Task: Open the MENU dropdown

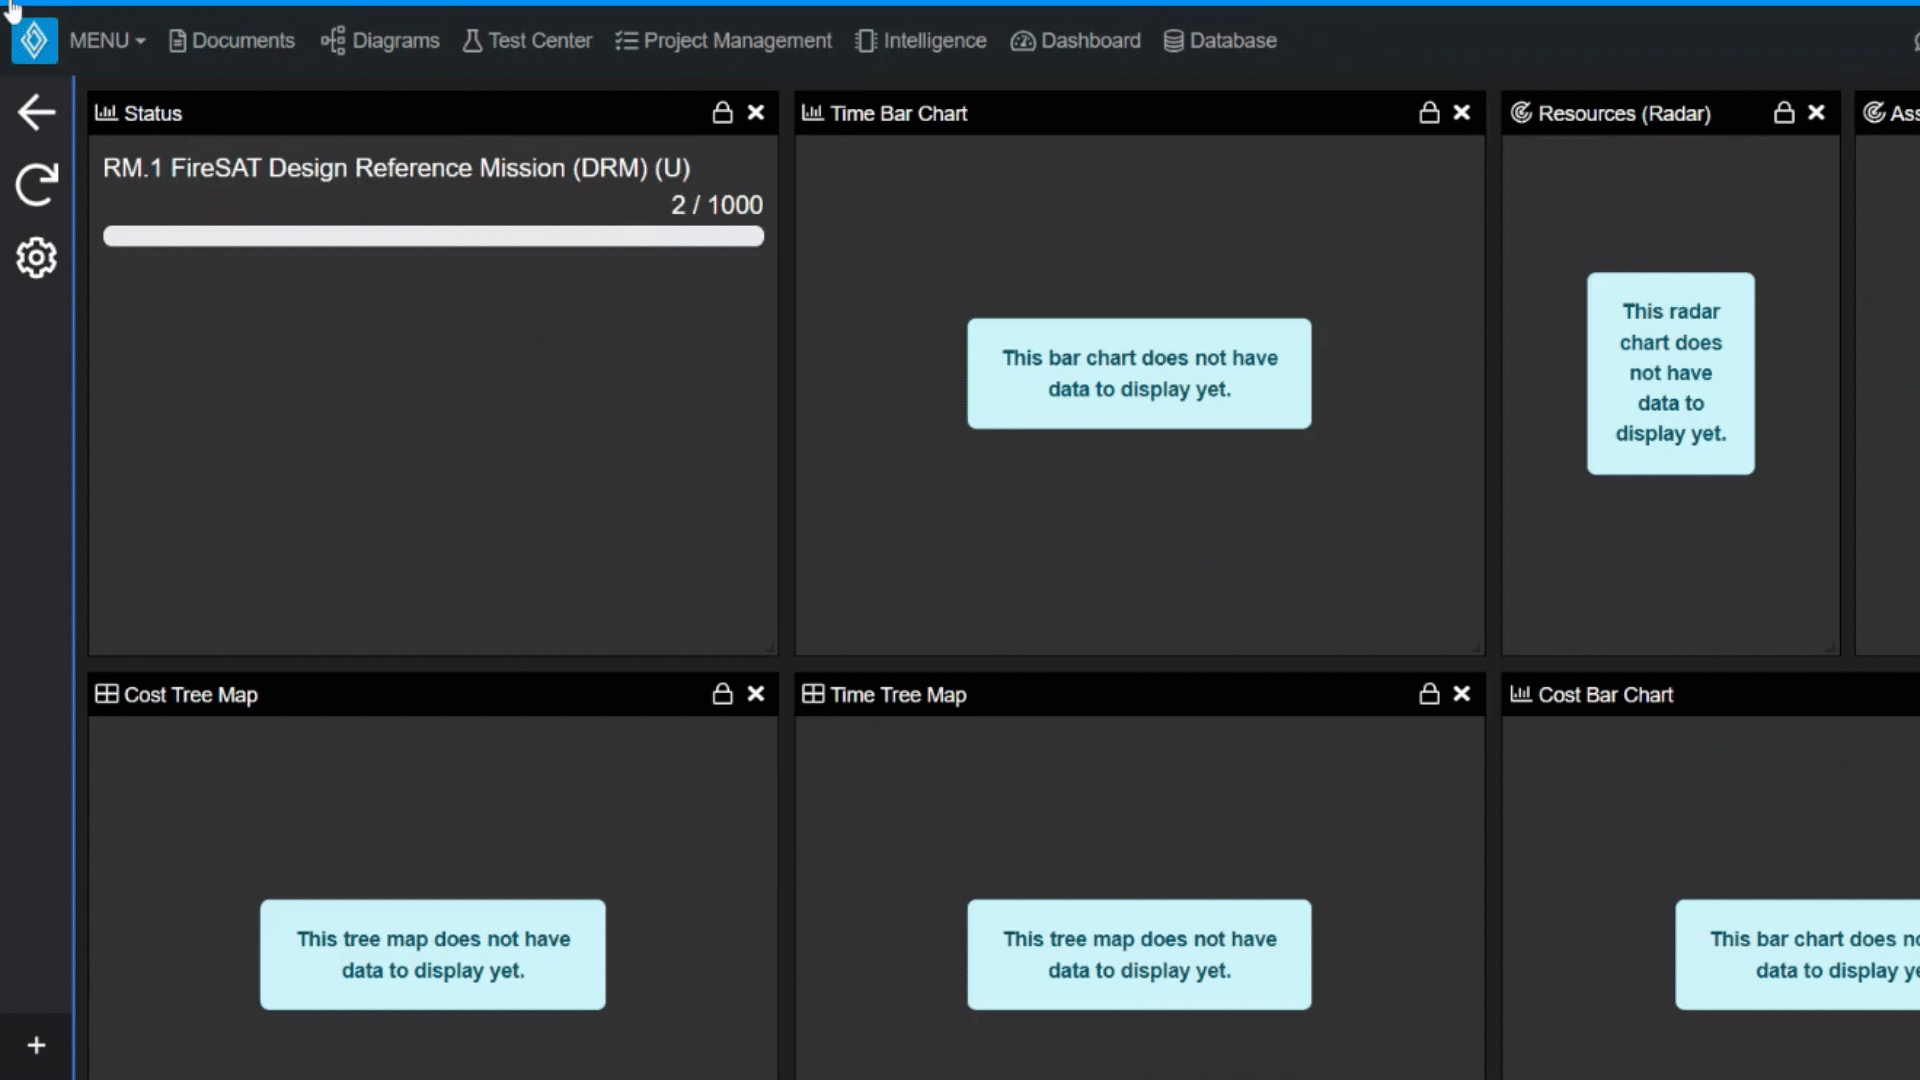Action: [x=105, y=40]
